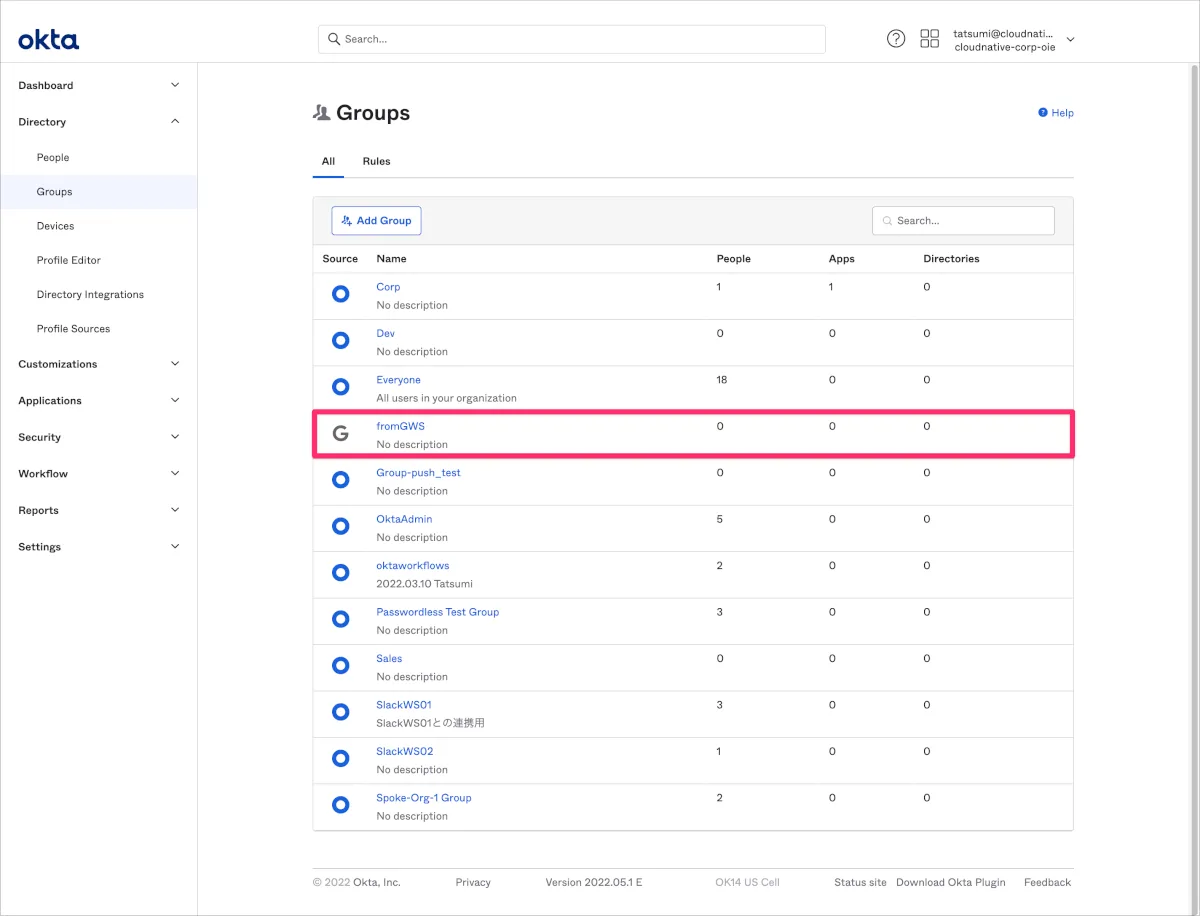Switch to the Rules tab
The width and height of the screenshot is (1200, 916).
[x=376, y=161]
